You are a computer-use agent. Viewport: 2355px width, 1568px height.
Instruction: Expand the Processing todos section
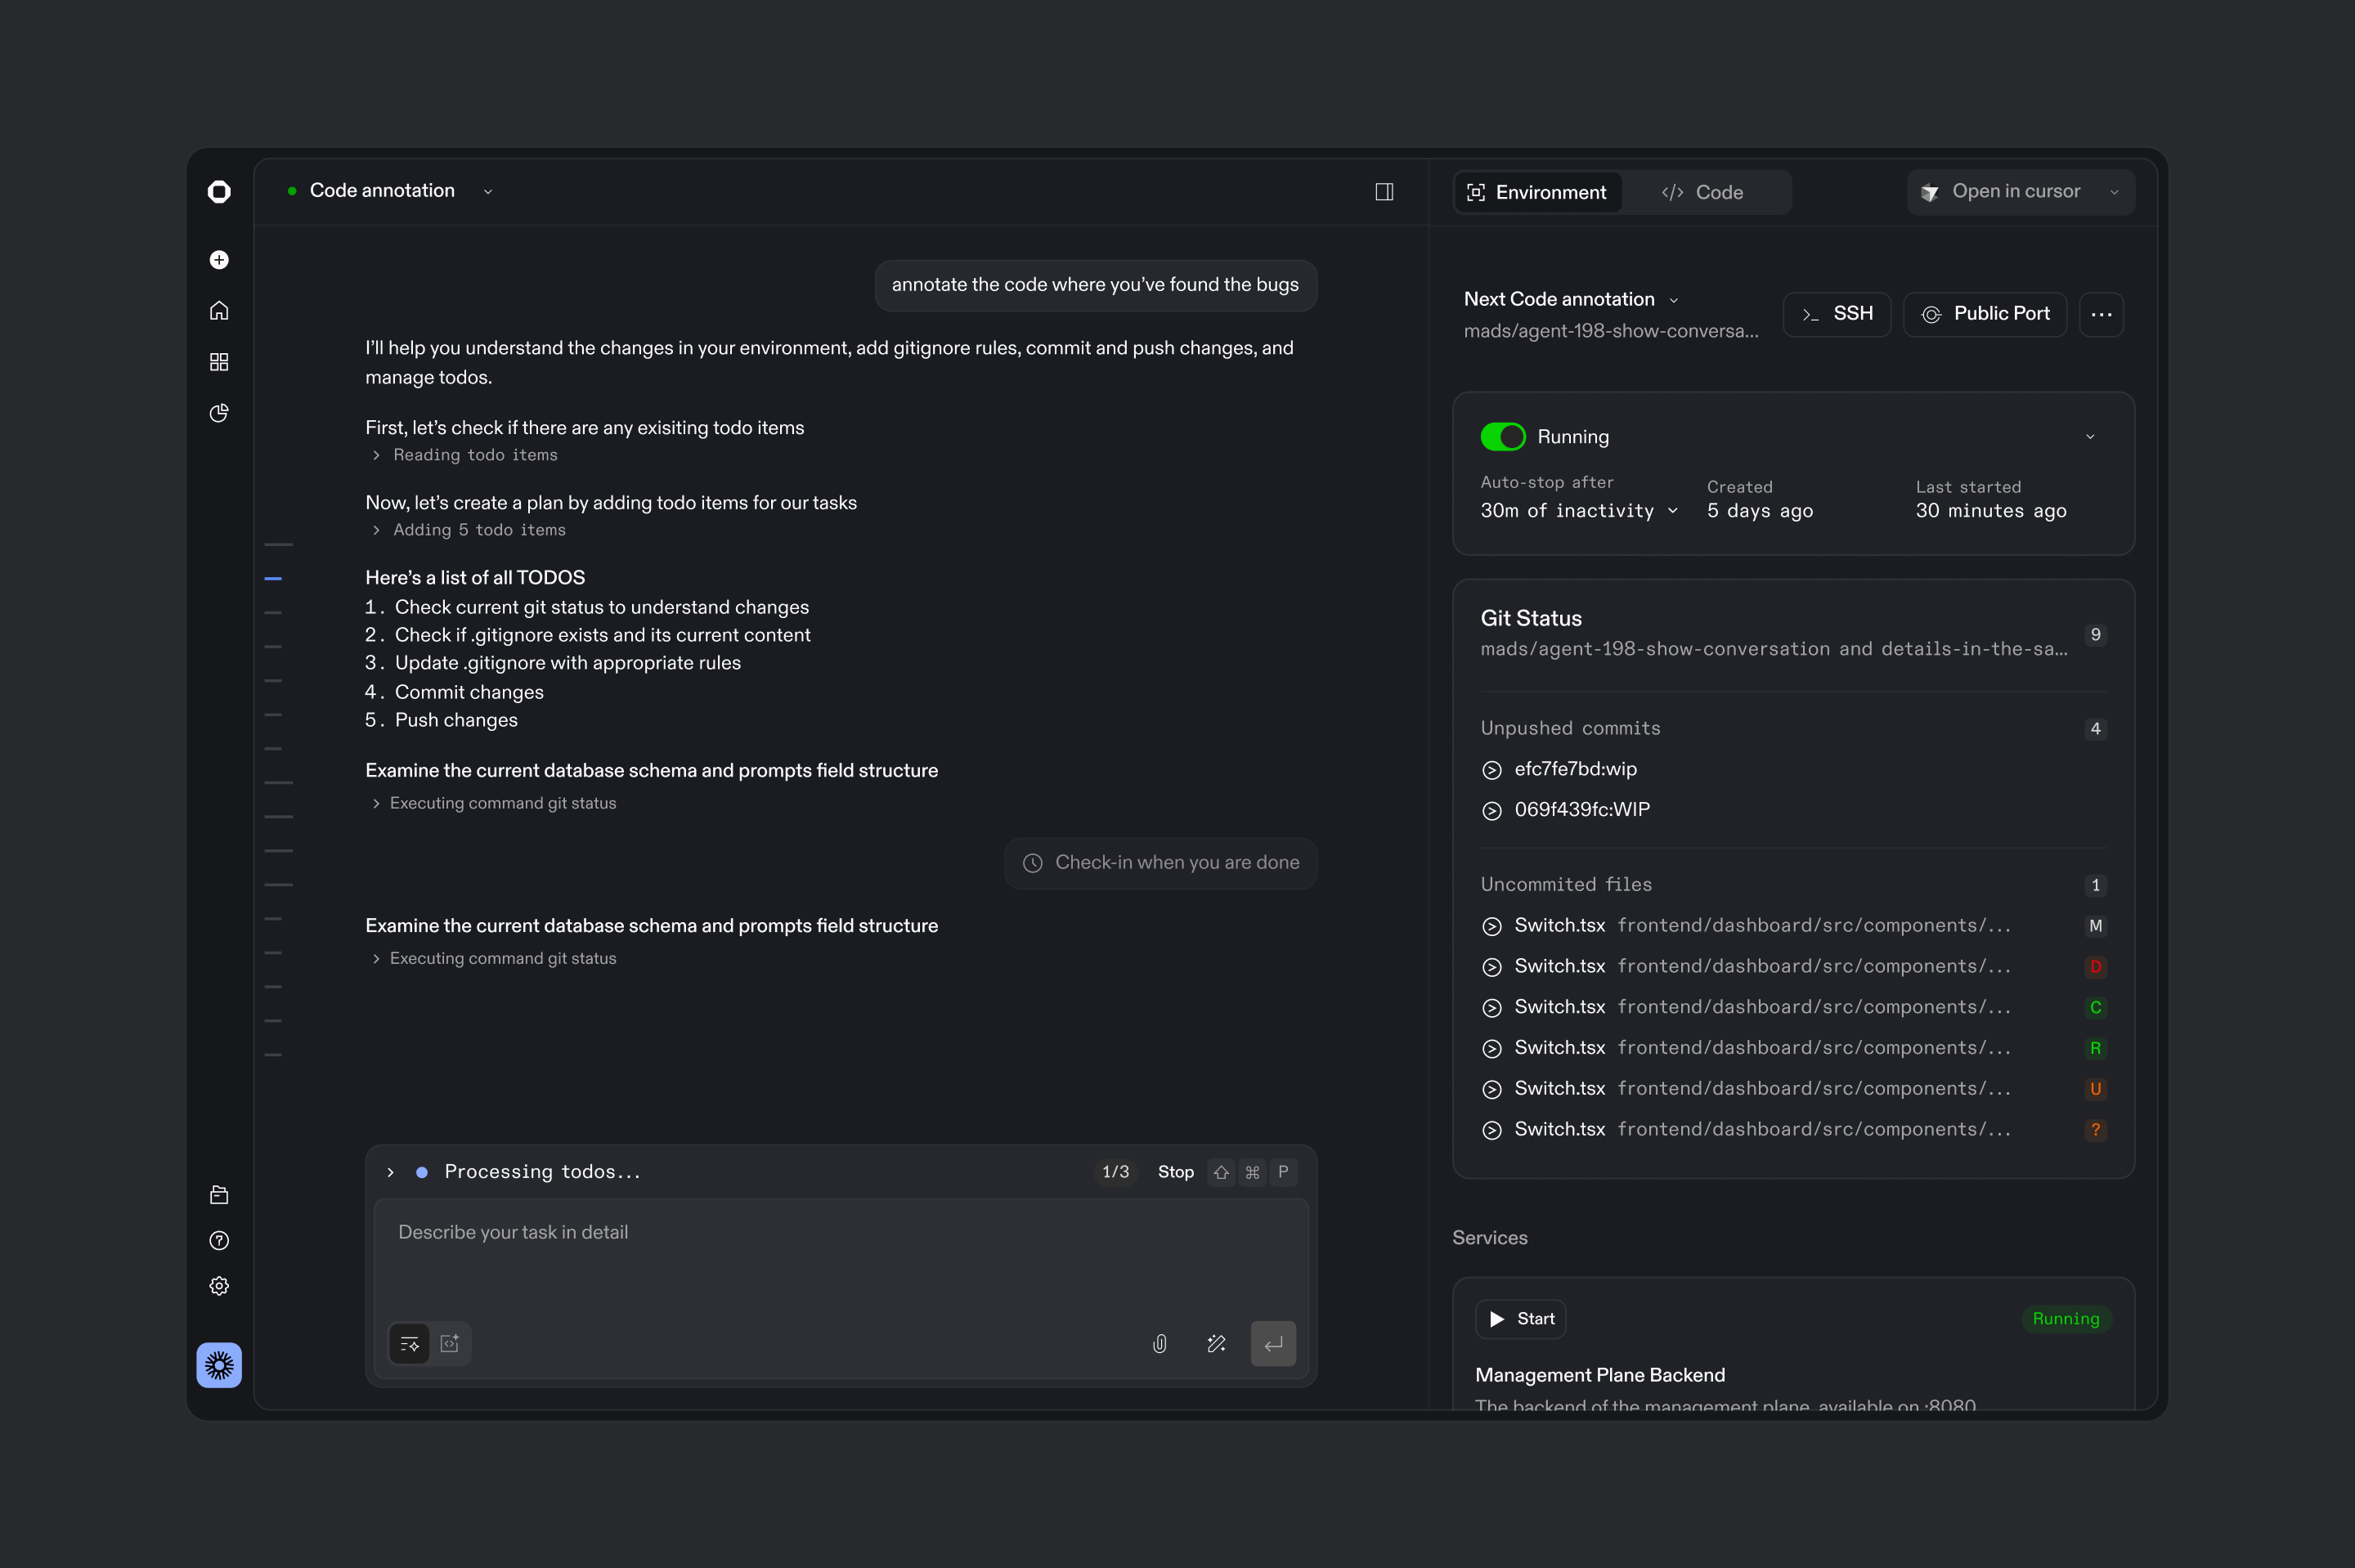390,1171
